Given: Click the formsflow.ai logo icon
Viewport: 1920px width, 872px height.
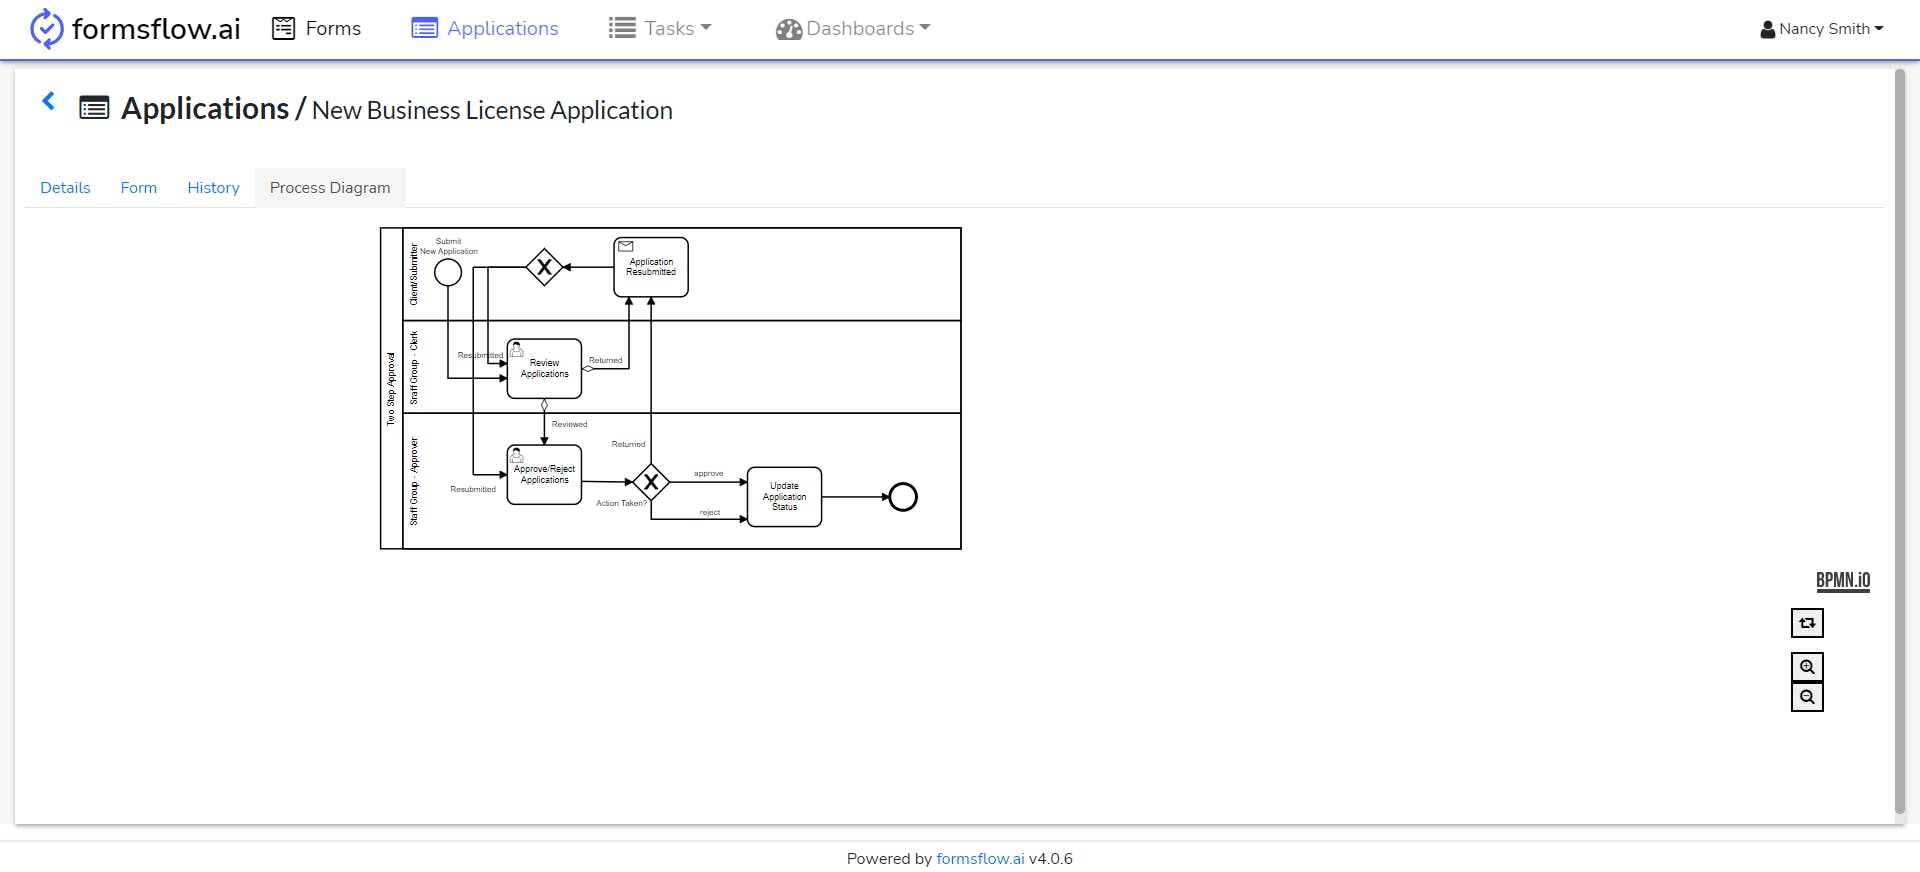Looking at the screenshot, I should point(46,29).
